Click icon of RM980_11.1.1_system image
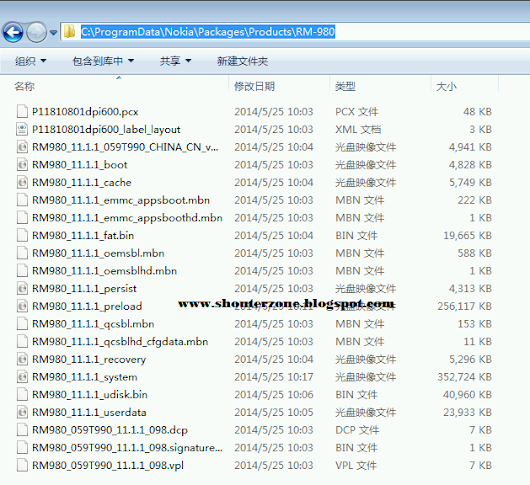Viewport: 530px width, 485px height. (22, 377)
